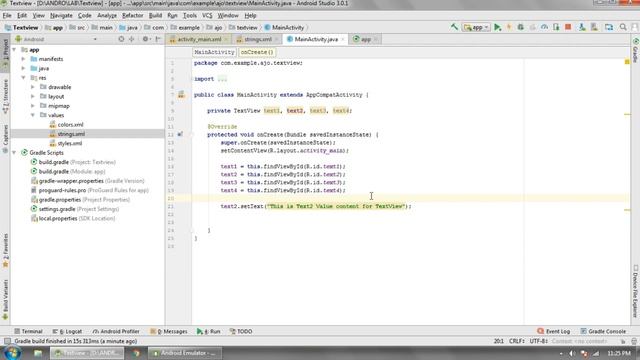
Task: Open the Terminal tool window
Action: point(28,331)
